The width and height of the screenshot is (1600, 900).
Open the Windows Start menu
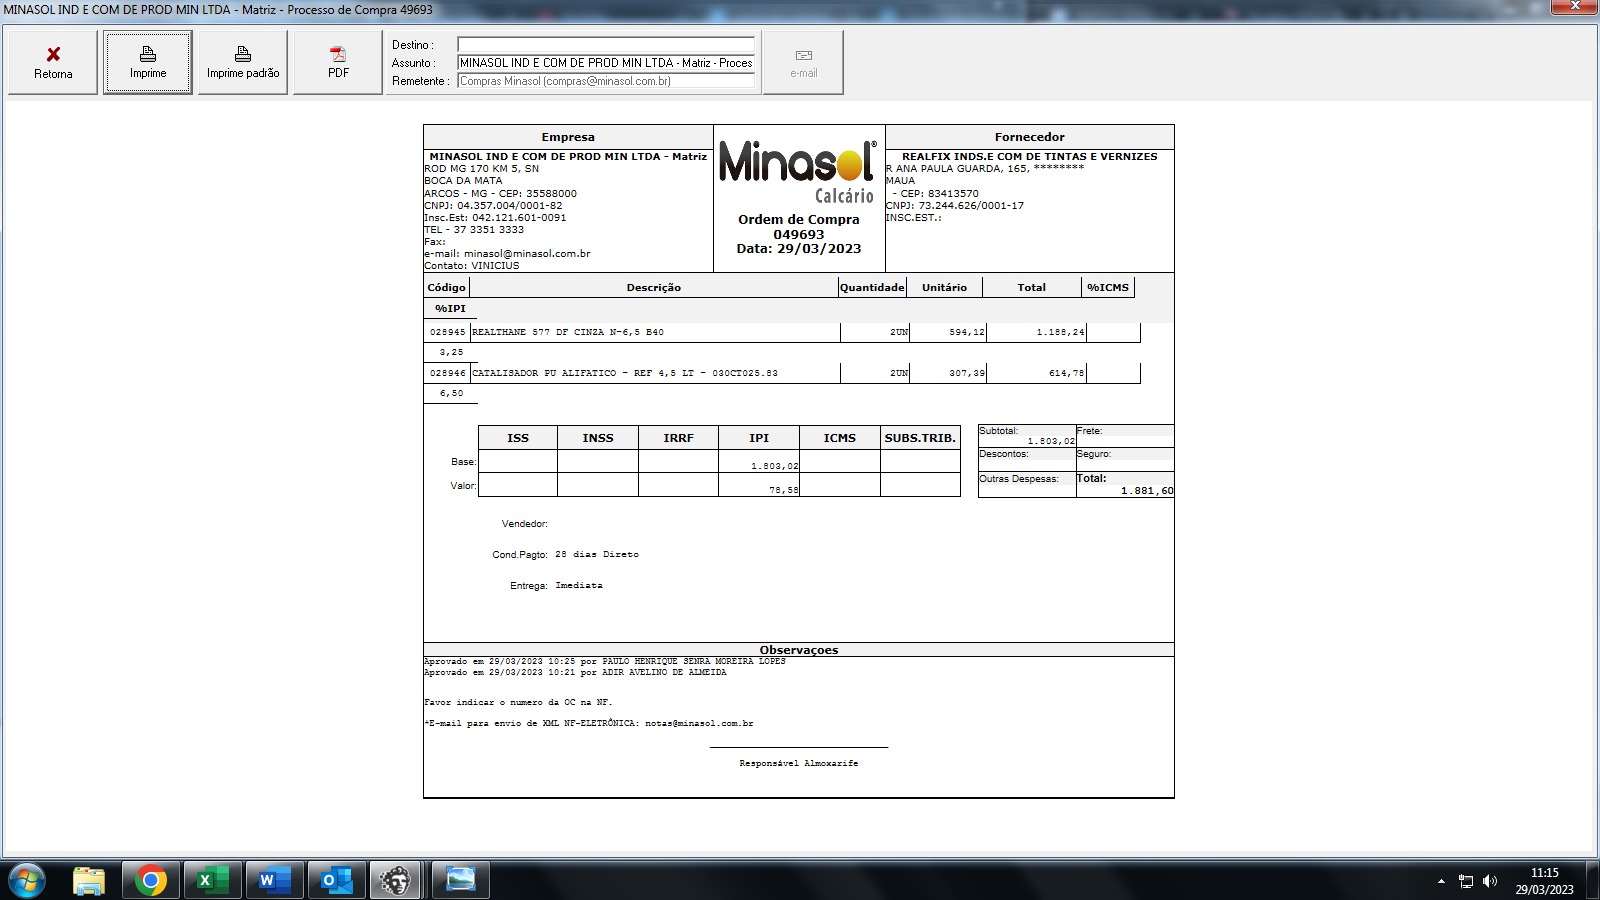[x=26, y=880]
